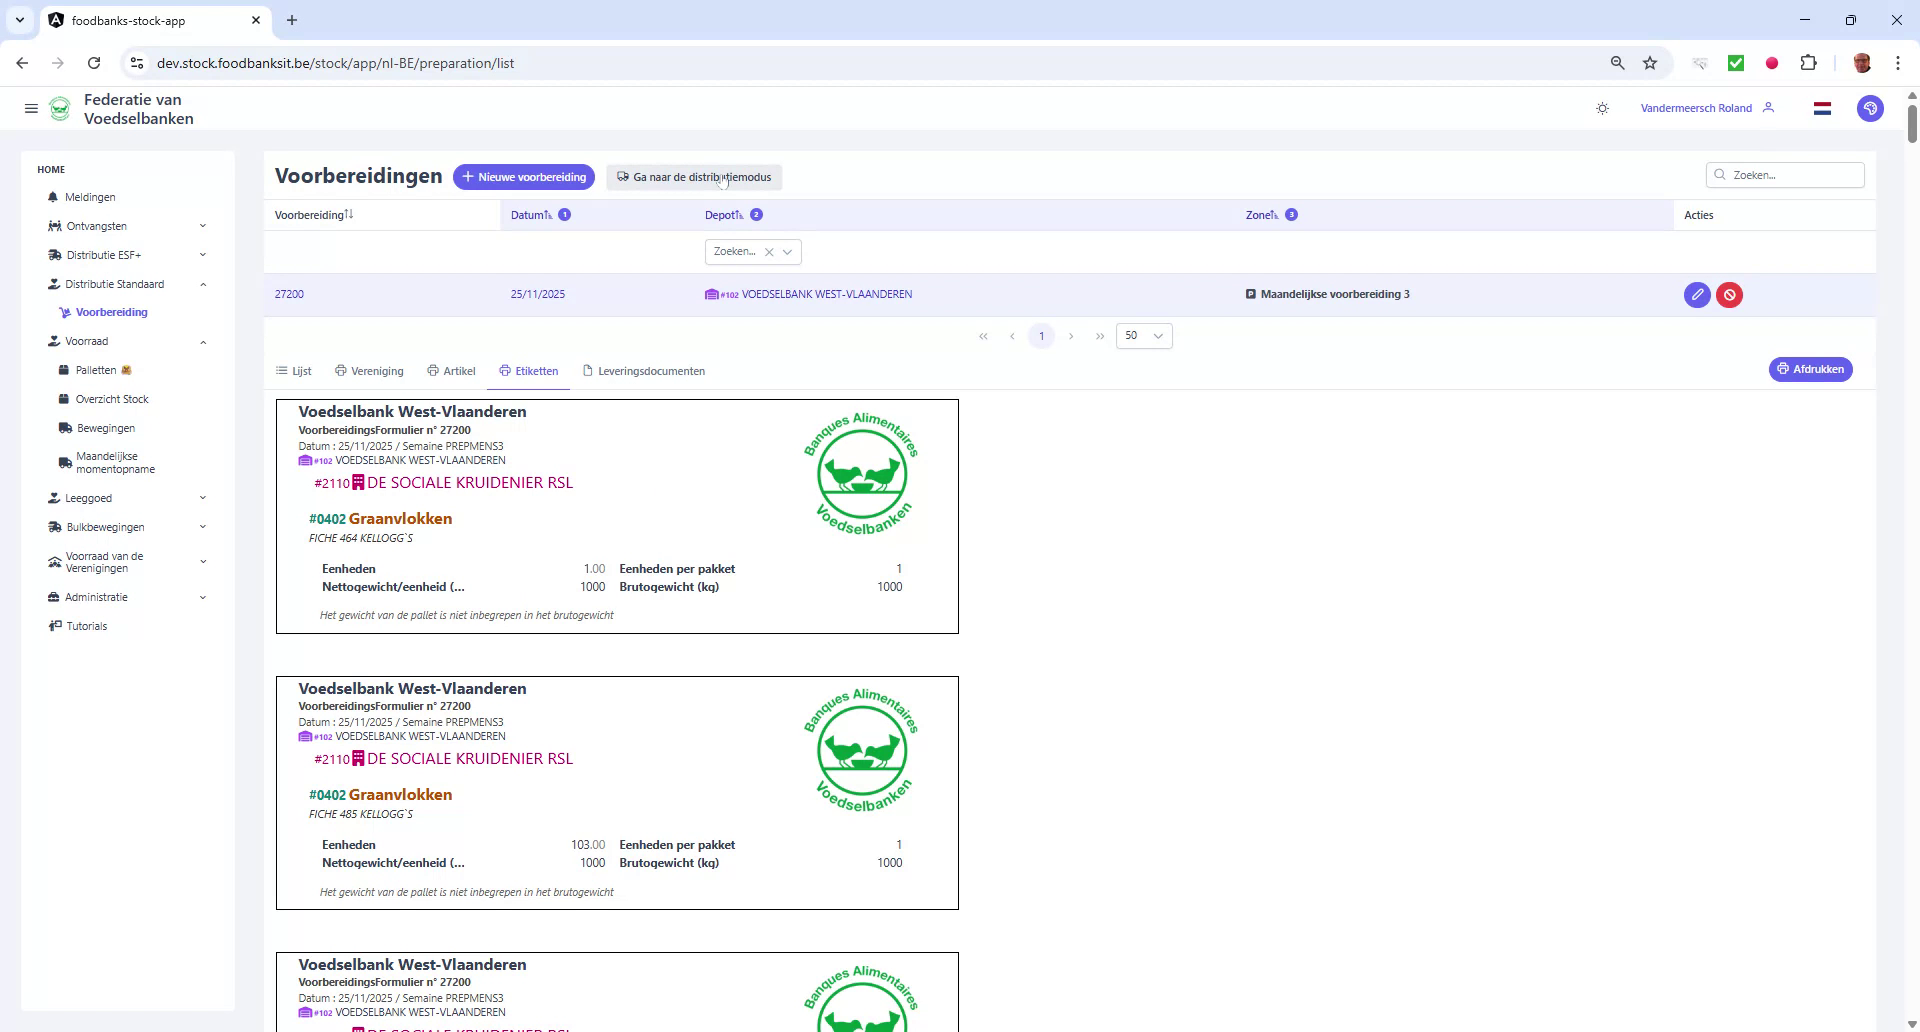Open the 50 rows per page dropdown
Viewport: 1920px width, 1032px height.
pos(1143,336)
